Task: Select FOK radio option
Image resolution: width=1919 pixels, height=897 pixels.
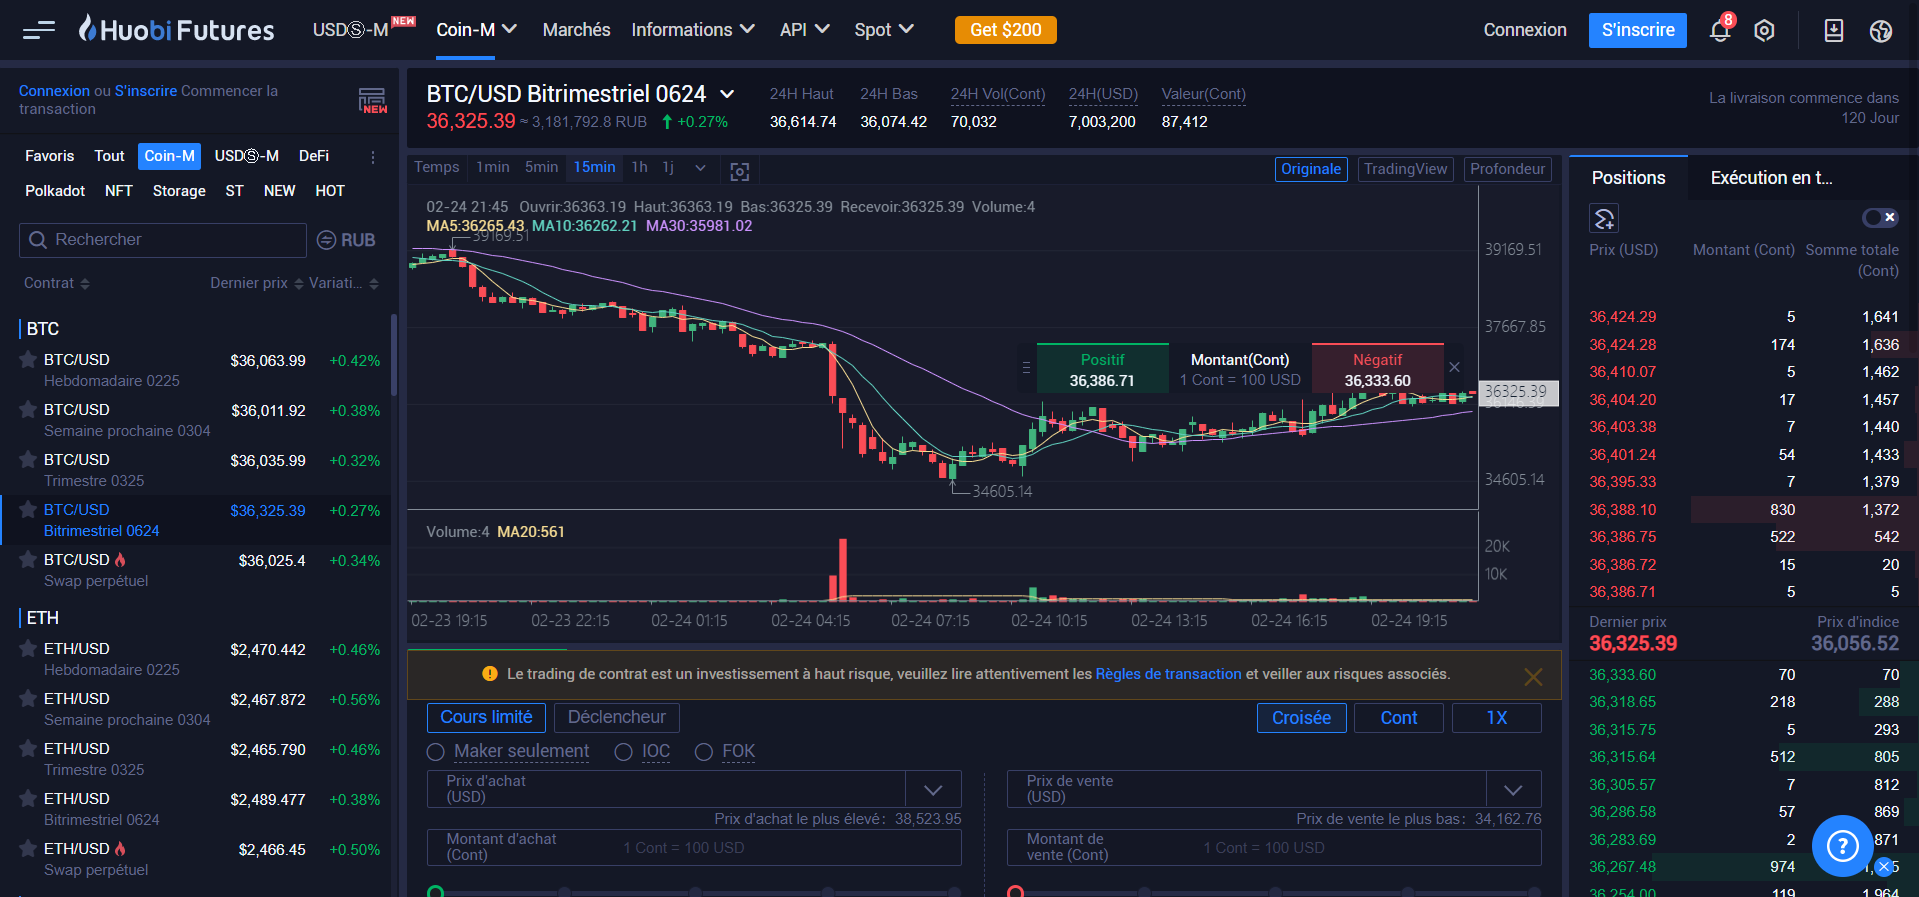Action: pyautogui.click(x=703, y=752)
